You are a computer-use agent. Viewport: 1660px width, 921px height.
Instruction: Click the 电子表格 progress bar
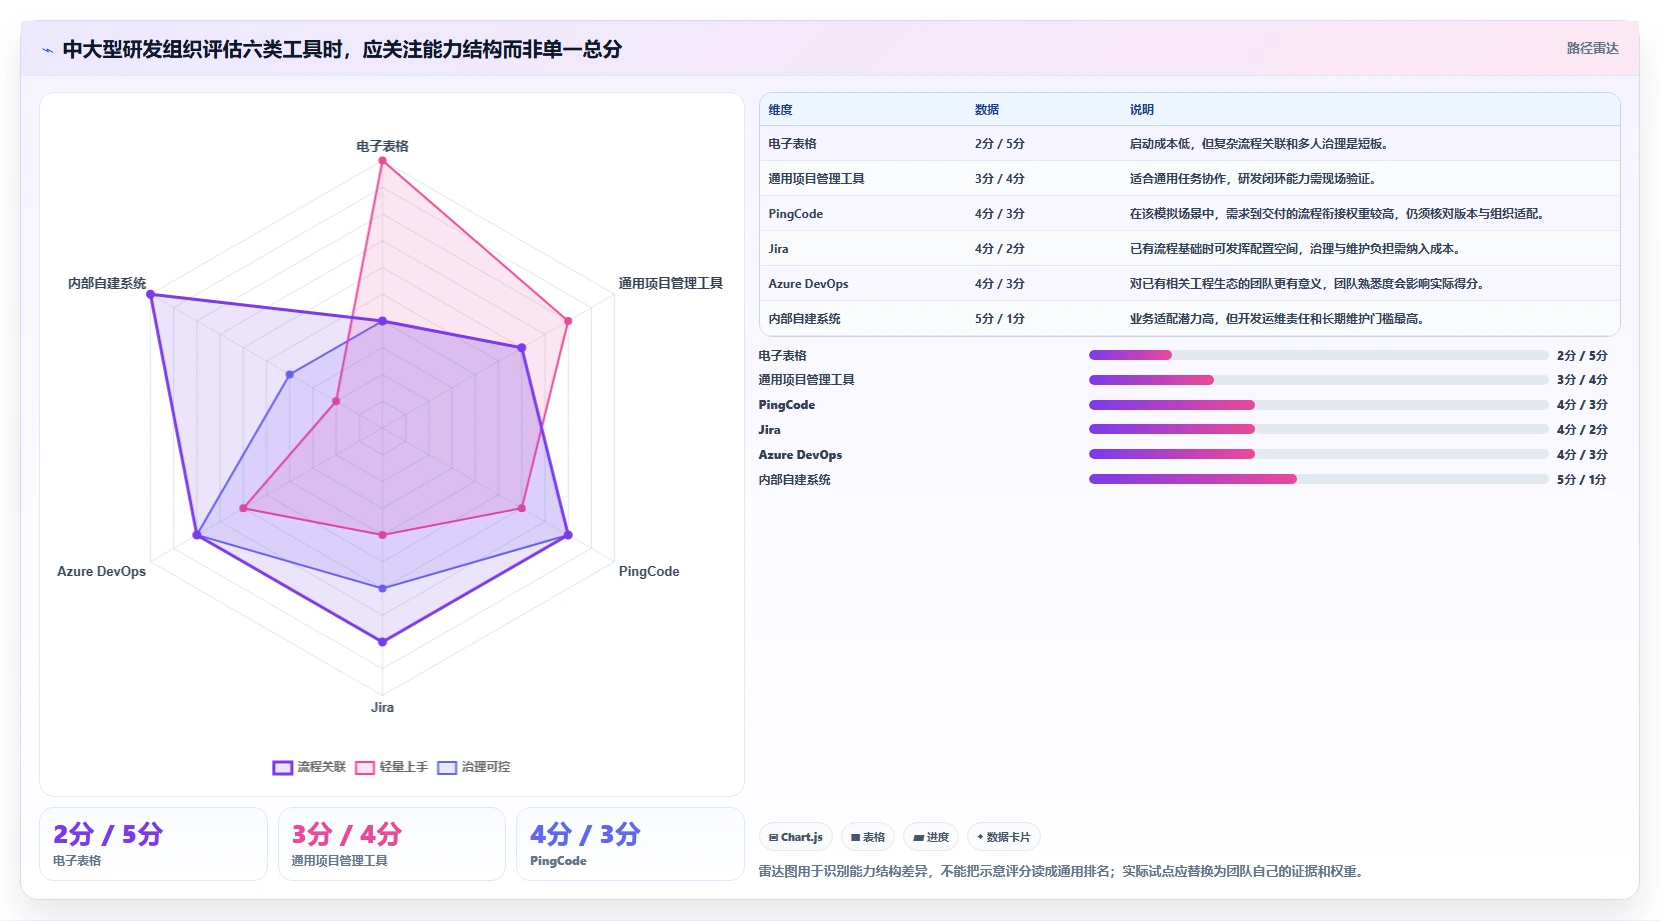point(1318,355)
